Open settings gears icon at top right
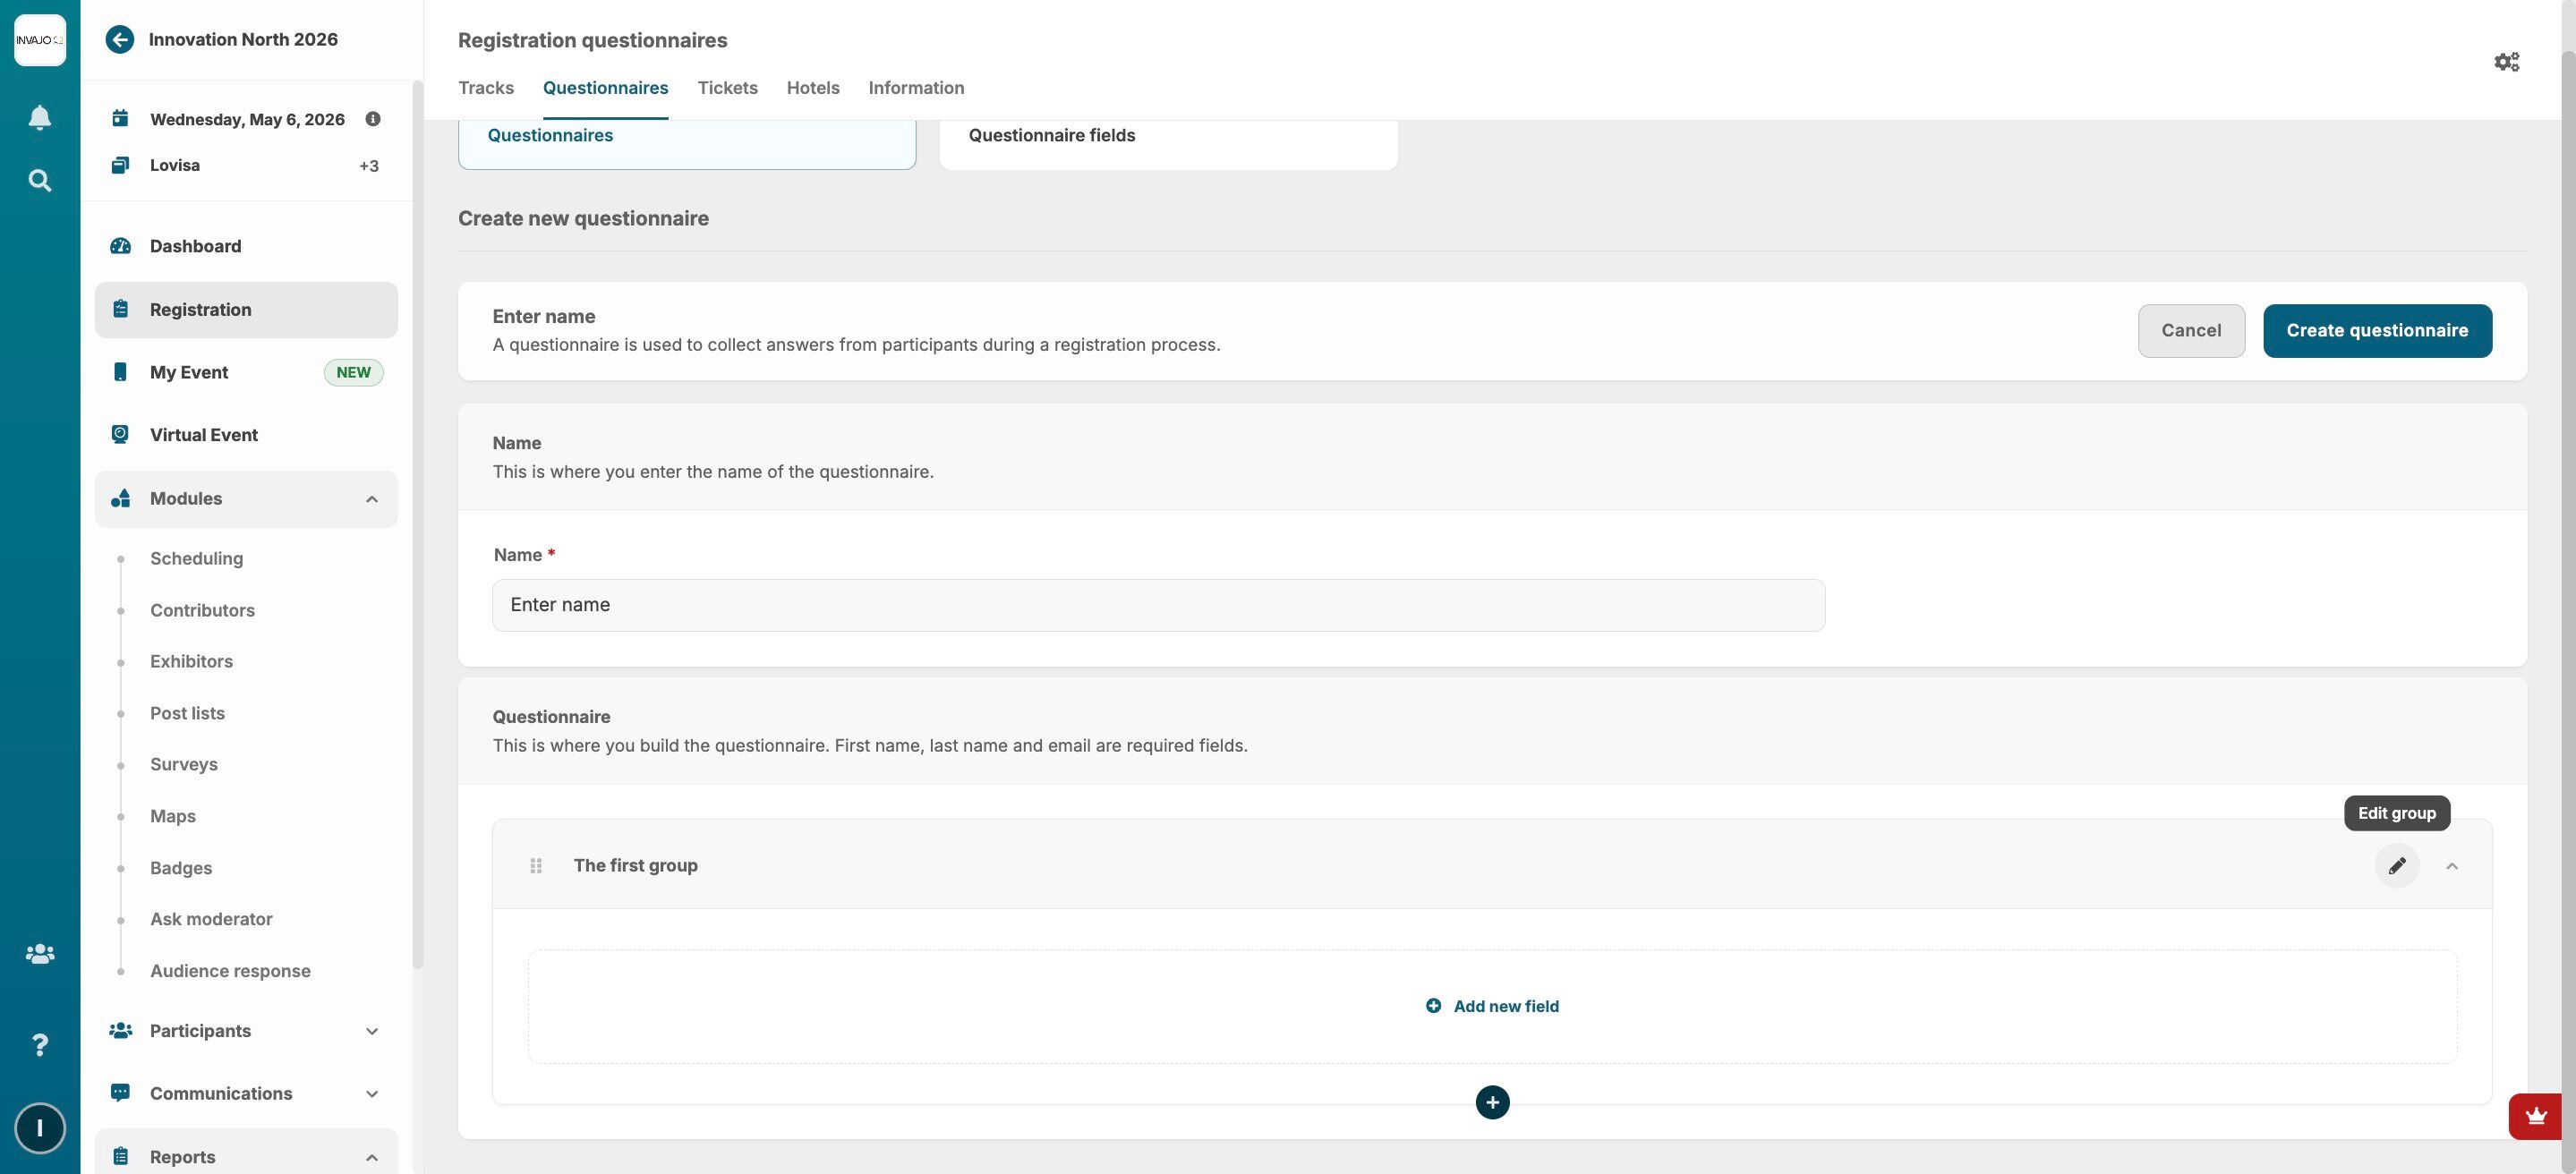2576x1174 pixels. tap(2506, 62)
